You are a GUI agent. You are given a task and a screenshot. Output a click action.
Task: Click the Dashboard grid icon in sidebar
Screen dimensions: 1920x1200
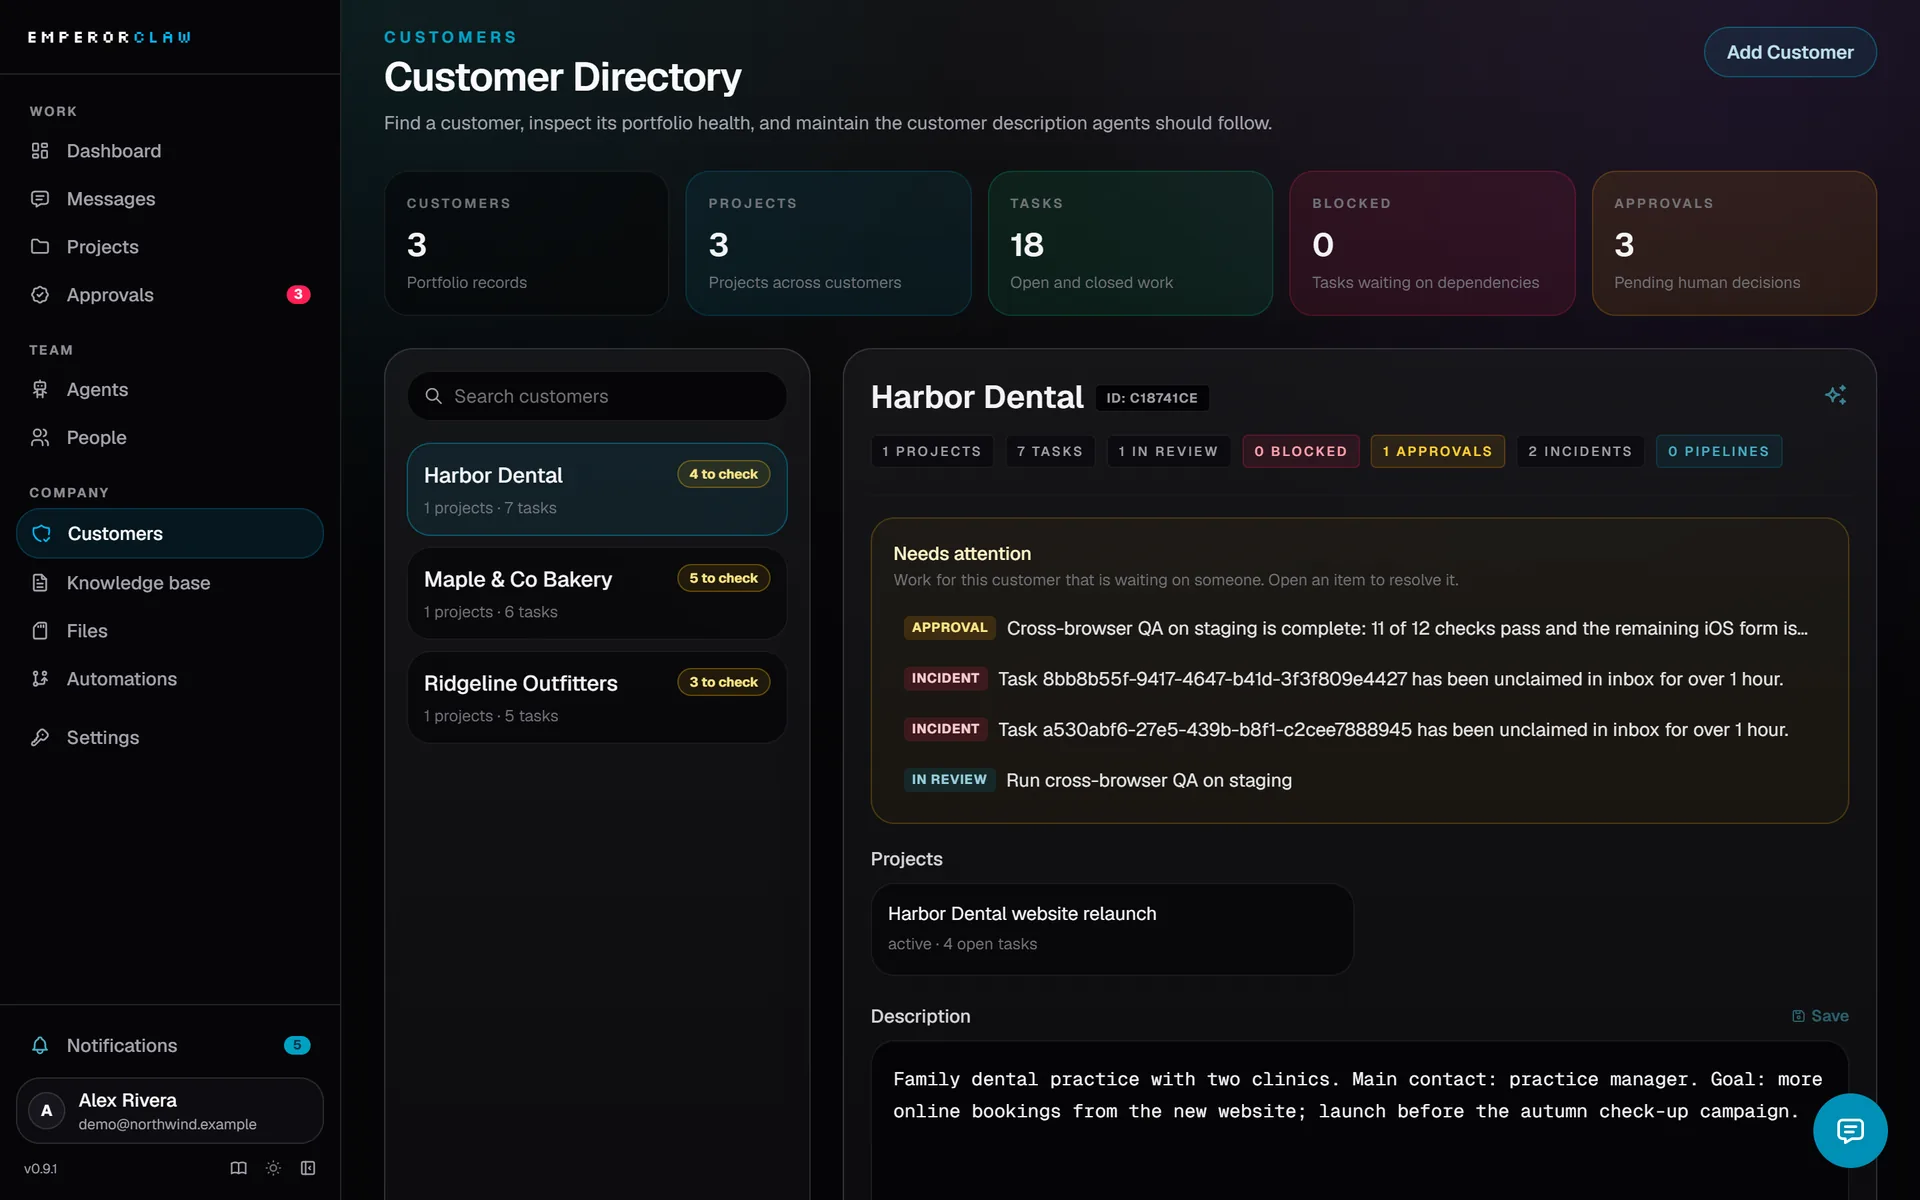click(40, 151)
